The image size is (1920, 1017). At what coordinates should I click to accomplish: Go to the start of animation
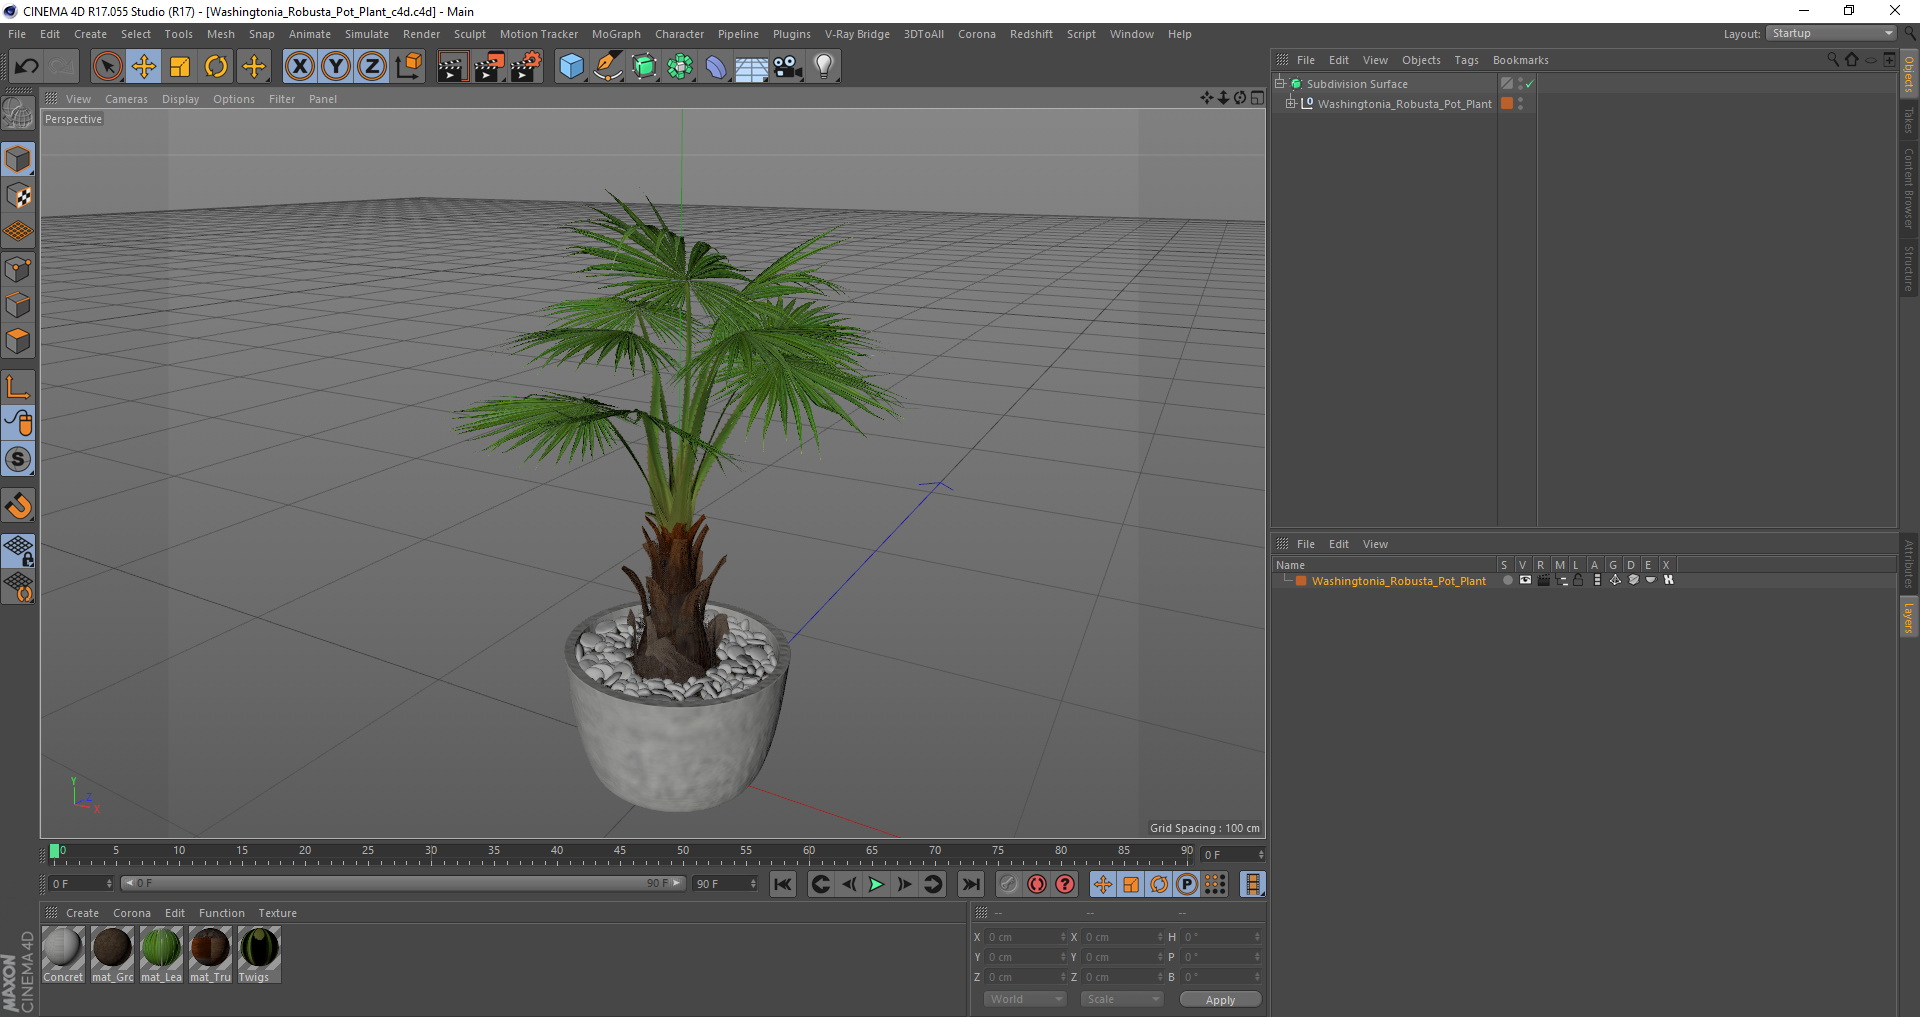[783, 884]
